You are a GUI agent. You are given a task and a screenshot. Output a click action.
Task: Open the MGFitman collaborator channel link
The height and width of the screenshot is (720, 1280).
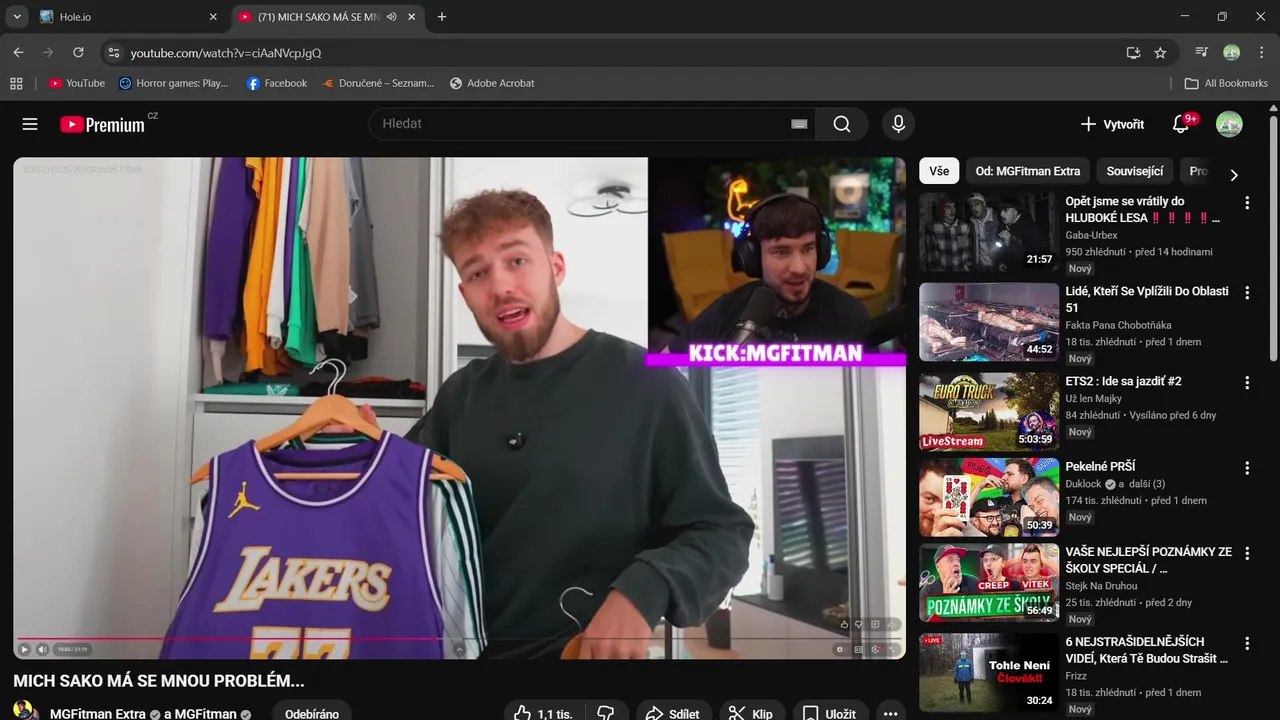click(x=206, y=714)
